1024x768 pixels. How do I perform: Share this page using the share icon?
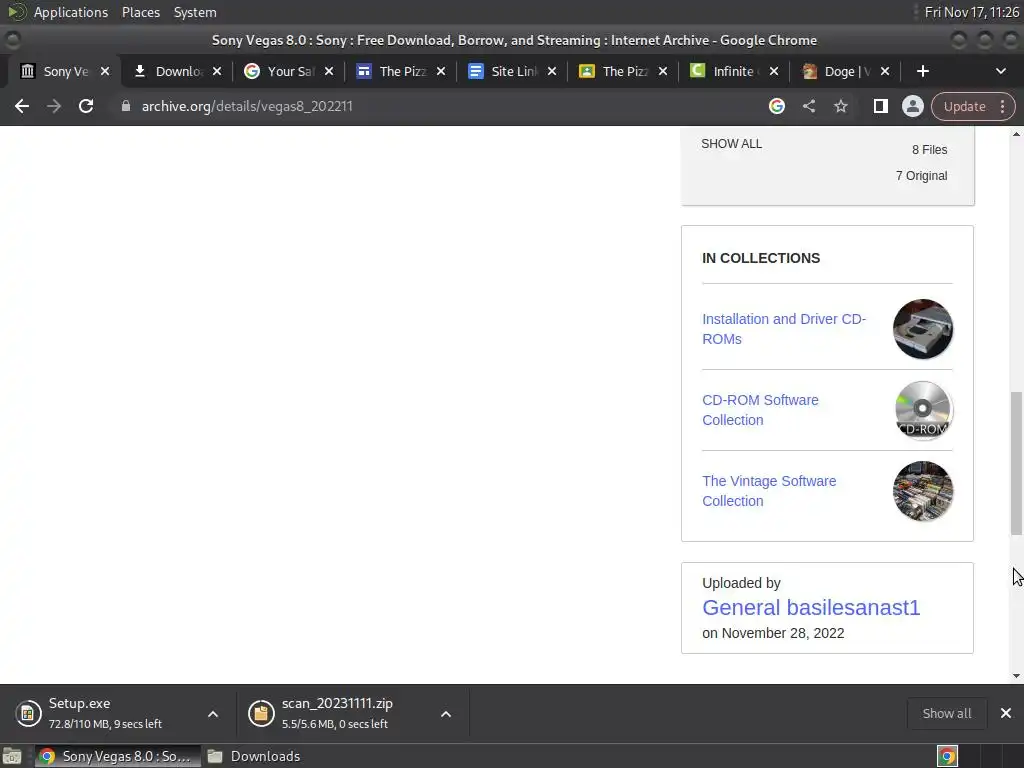point(808,106)
